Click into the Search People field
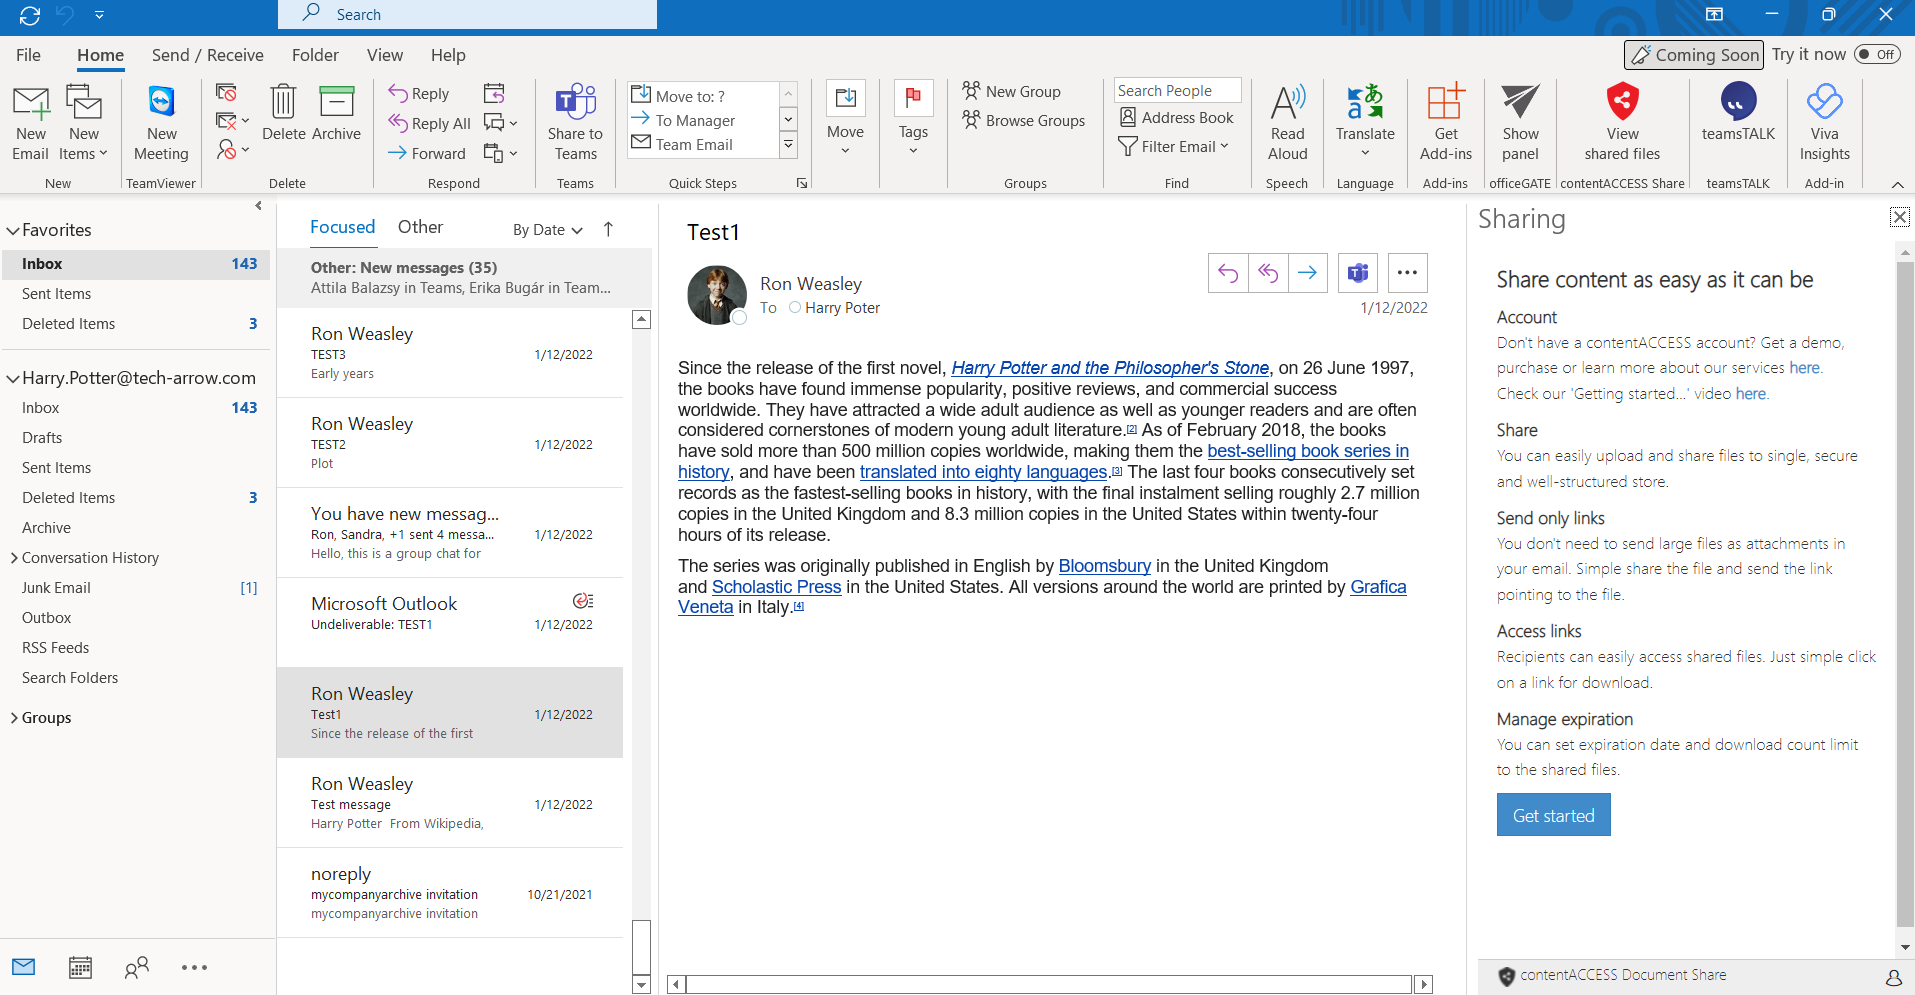 (1176, 91)
